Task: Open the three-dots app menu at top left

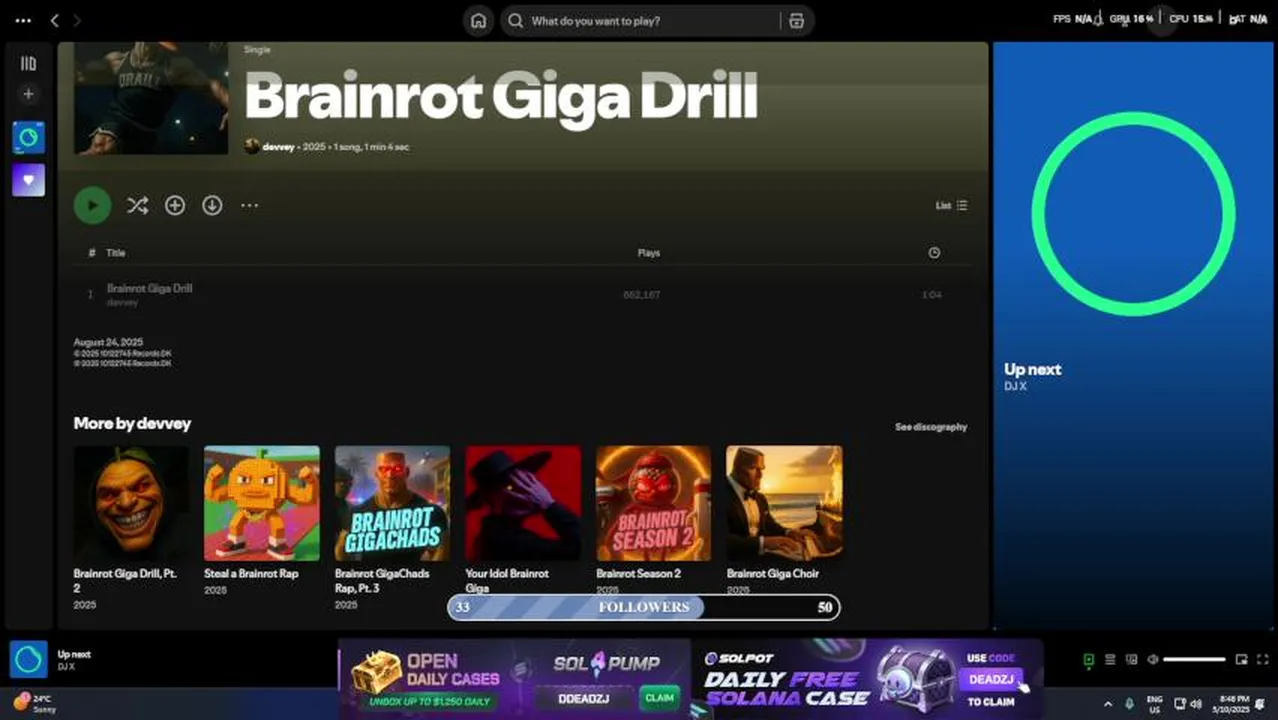Action: (23, 20)
